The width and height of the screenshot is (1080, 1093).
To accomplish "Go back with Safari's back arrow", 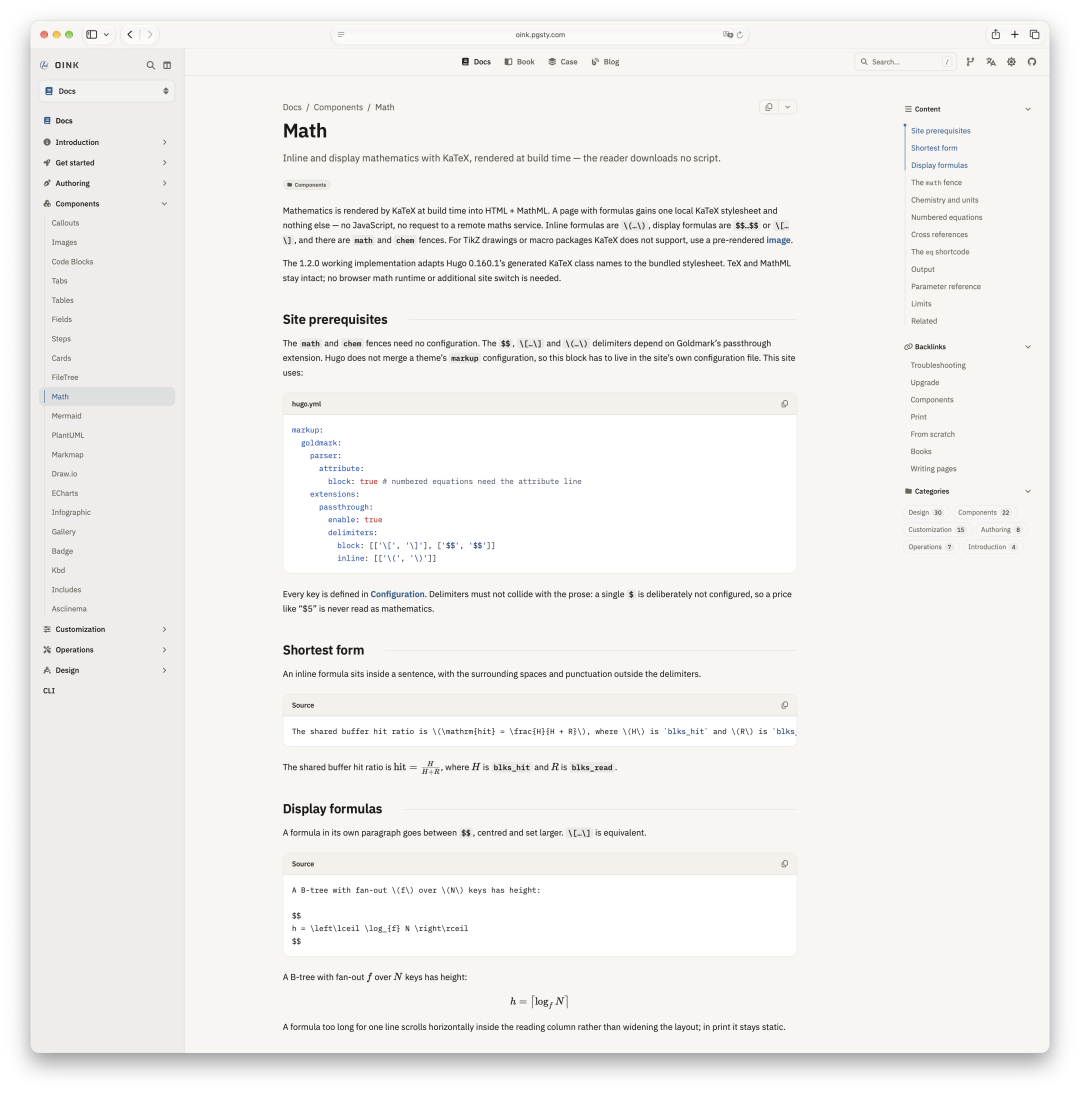I will pos(130,34).
